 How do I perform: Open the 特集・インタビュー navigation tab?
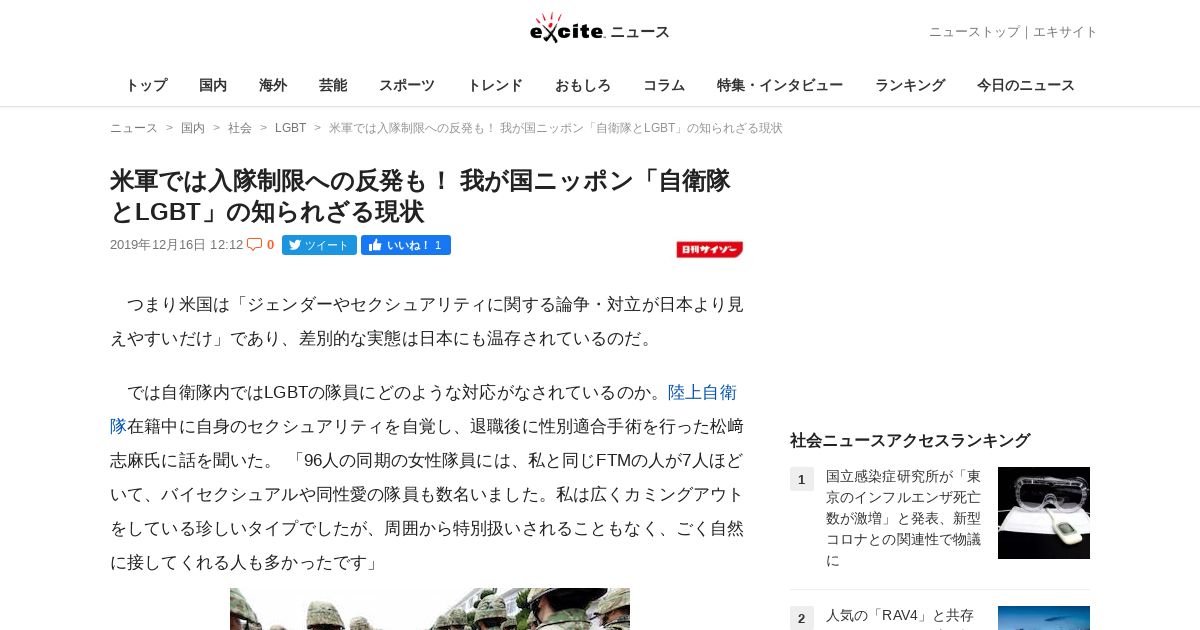[780, 85]
